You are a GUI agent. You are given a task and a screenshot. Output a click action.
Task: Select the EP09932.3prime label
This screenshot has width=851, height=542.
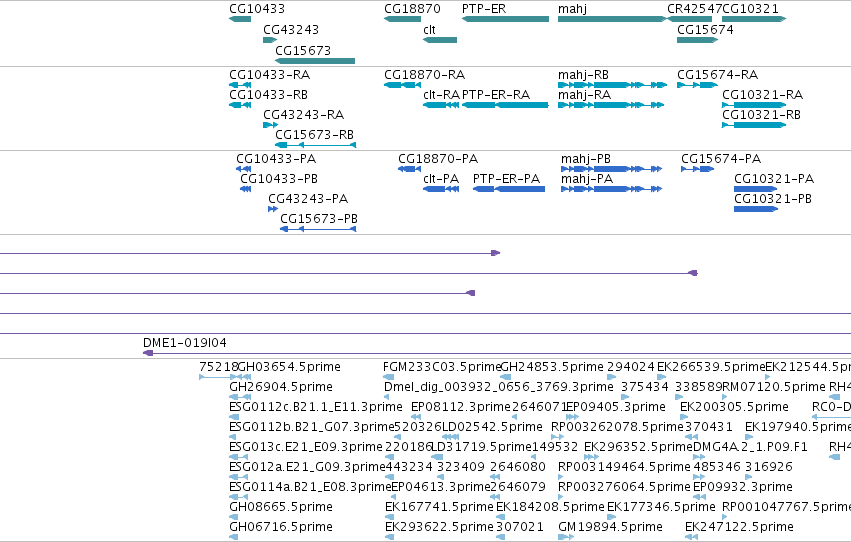743,487
